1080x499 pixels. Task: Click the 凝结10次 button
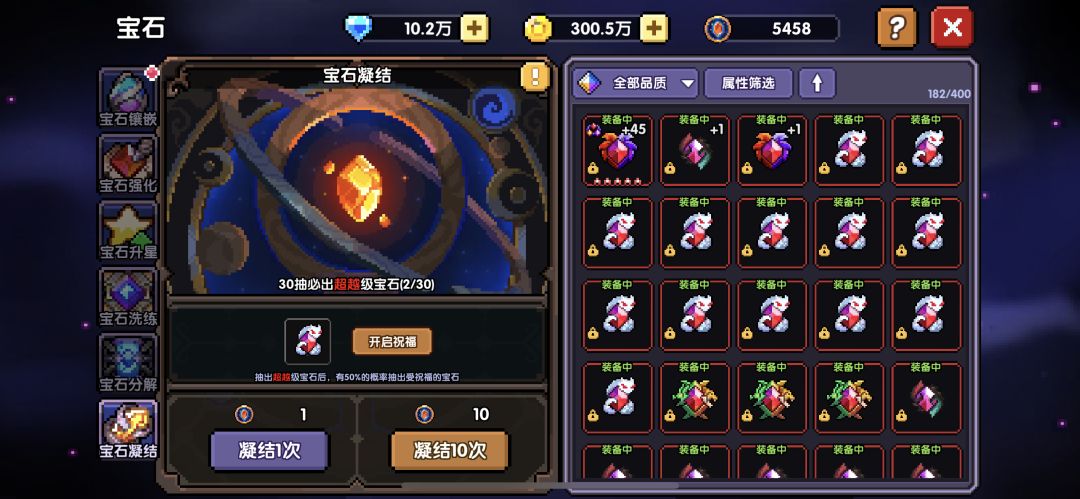click(450, 451)
